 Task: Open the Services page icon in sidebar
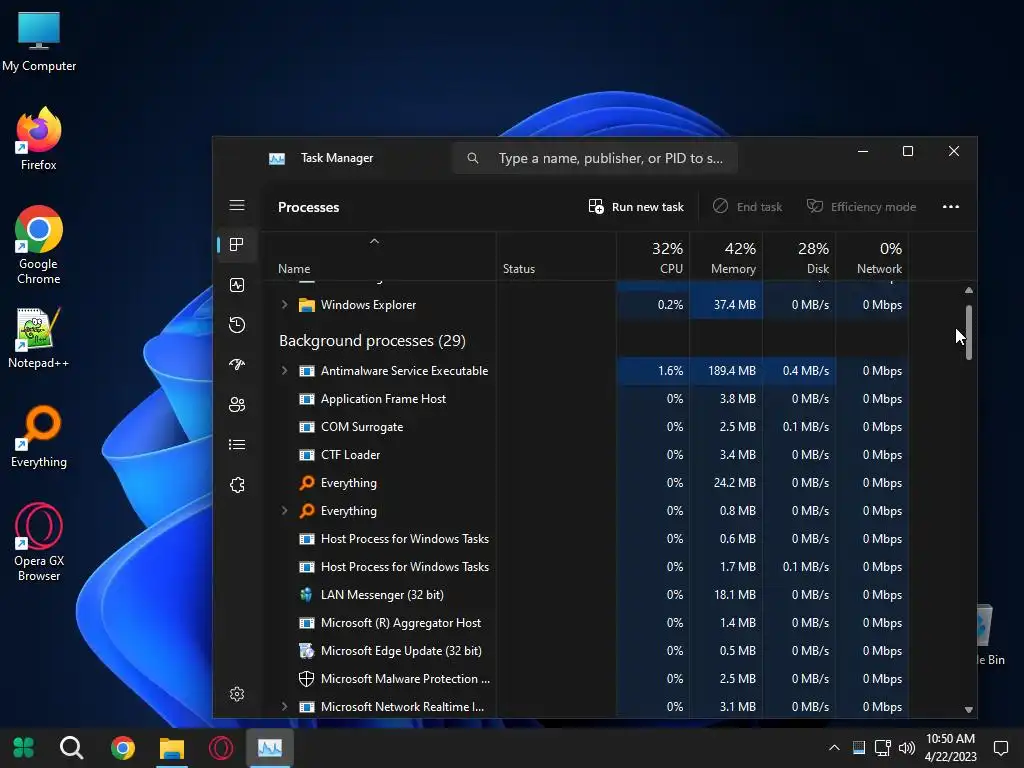click(x=237, y=485)
